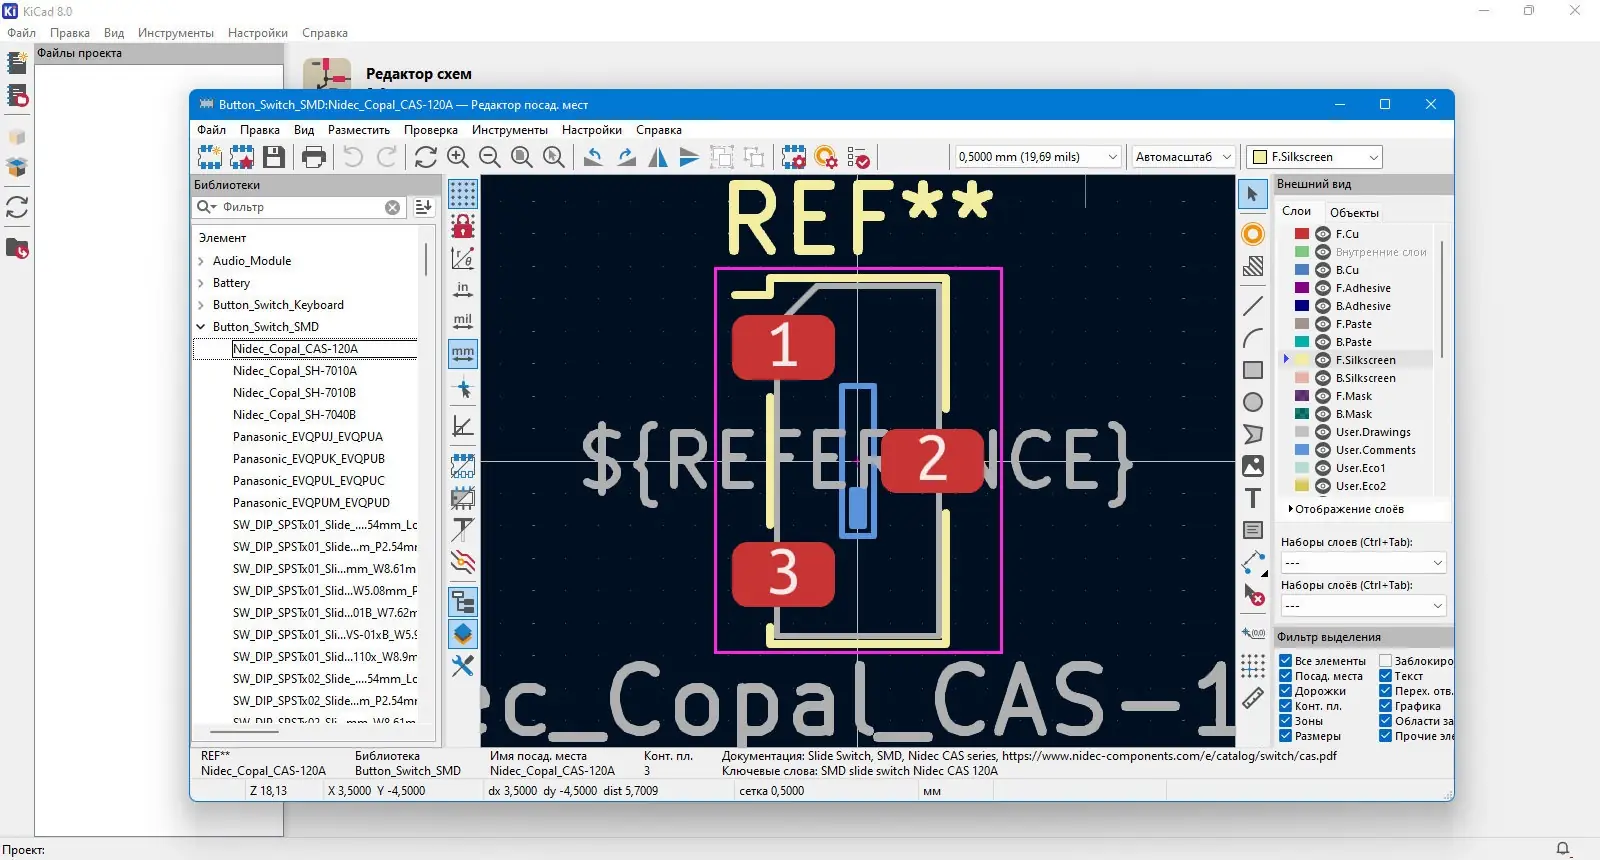Viewport: 1600px width, 860px height.
Task: Open the Проверка menu
Action: (431, 130)
